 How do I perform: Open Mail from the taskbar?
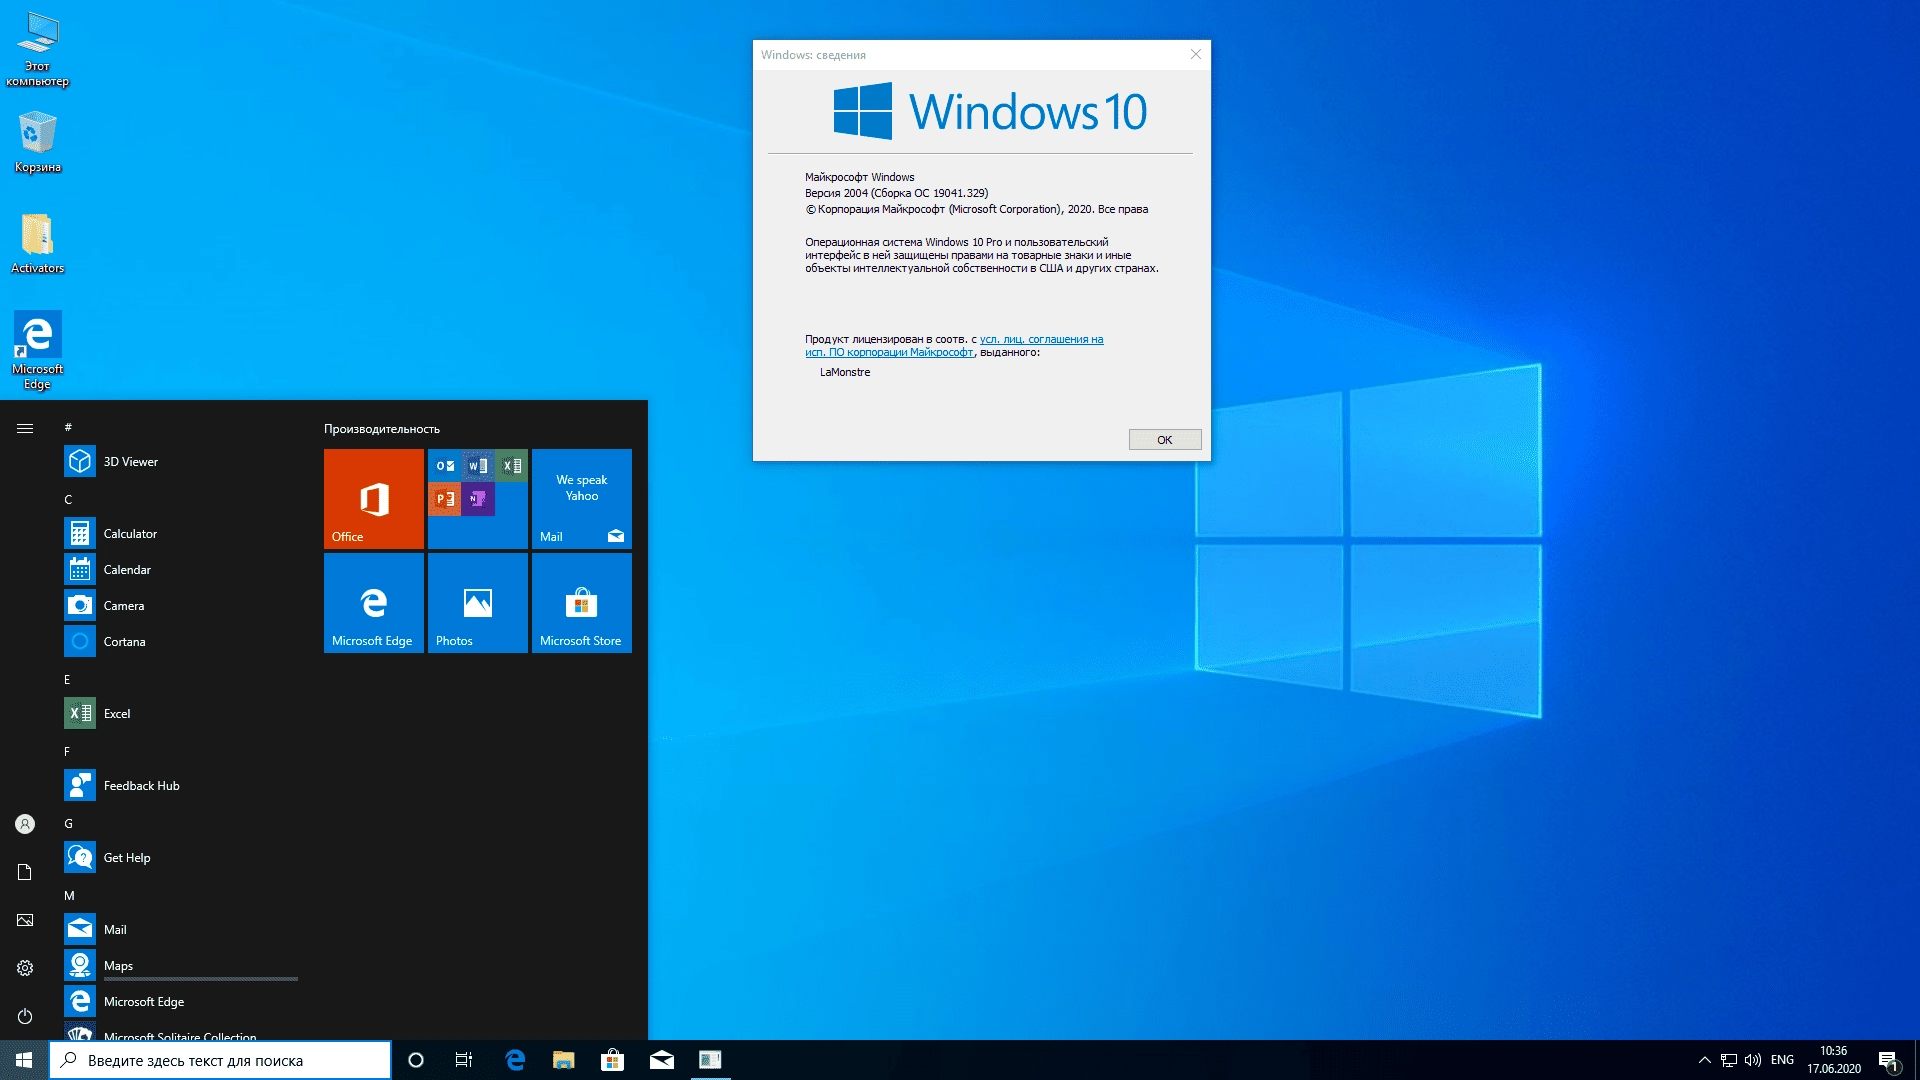tap(661, 1060)
